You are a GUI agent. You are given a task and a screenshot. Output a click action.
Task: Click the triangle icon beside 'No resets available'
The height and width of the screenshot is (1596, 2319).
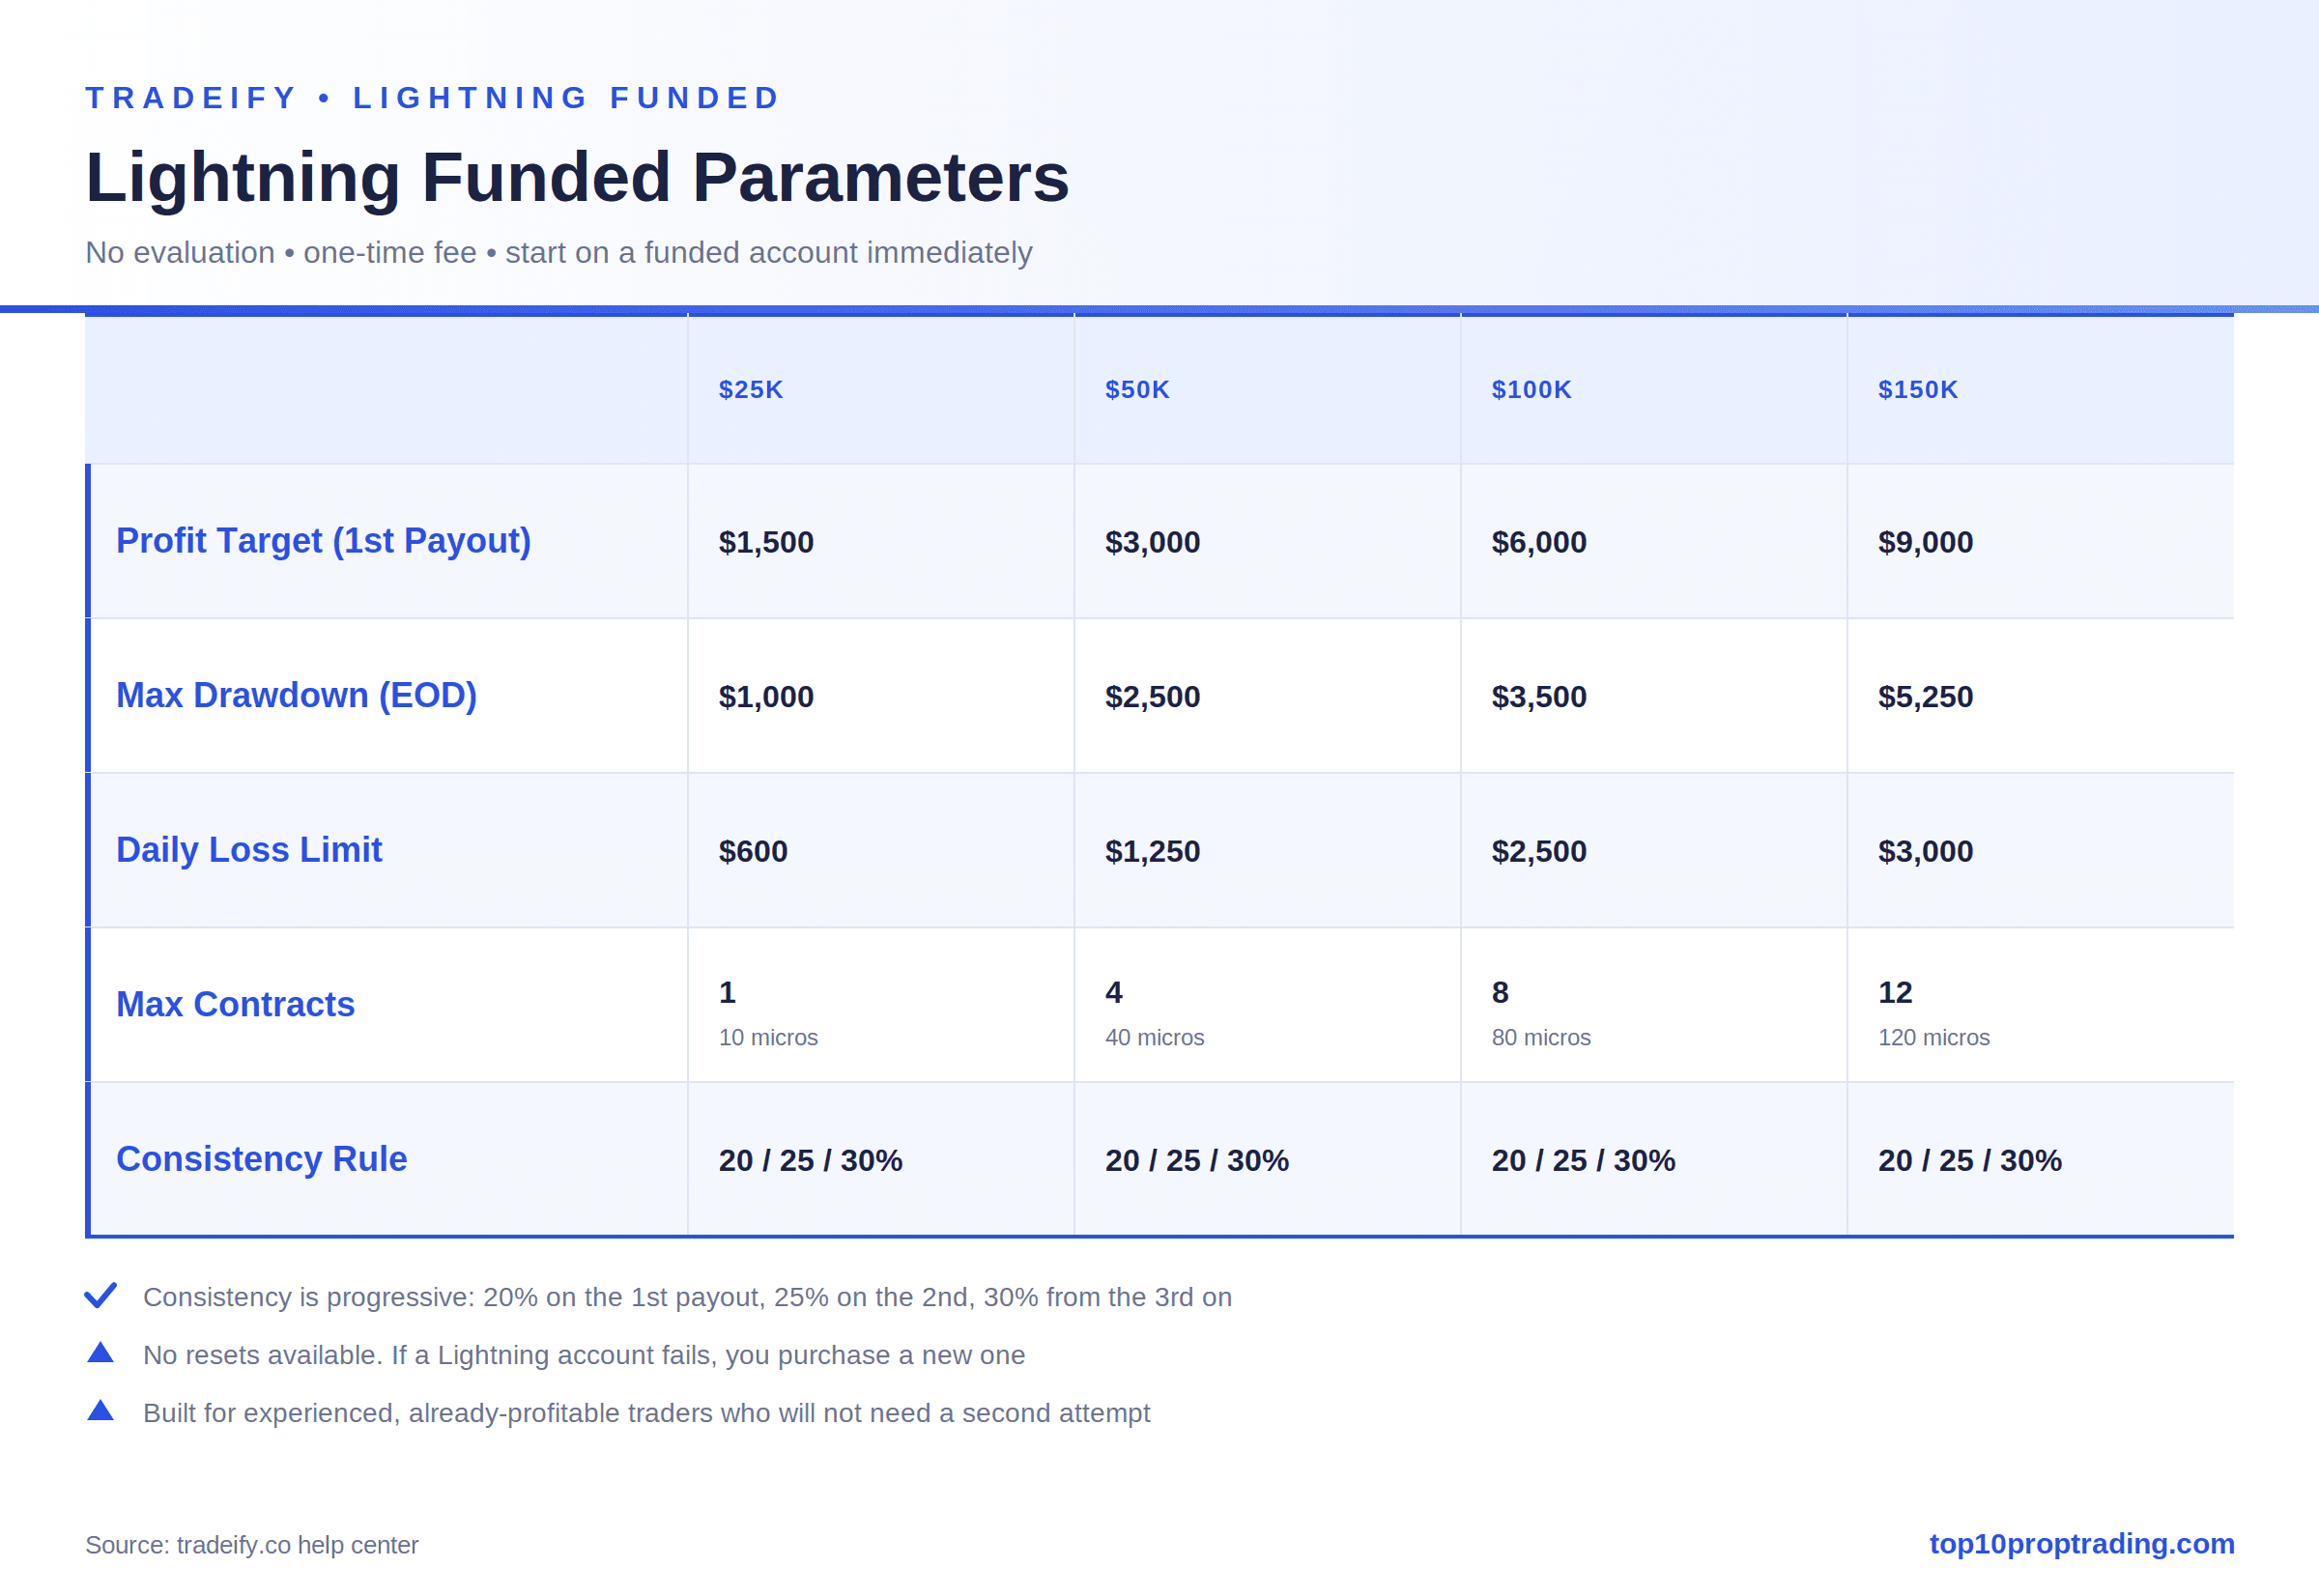tap(100, 1353)
